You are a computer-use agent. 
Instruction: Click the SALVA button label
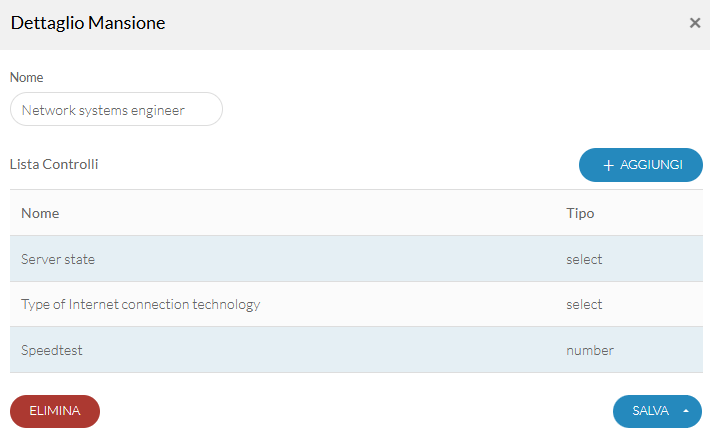point(650,411)
